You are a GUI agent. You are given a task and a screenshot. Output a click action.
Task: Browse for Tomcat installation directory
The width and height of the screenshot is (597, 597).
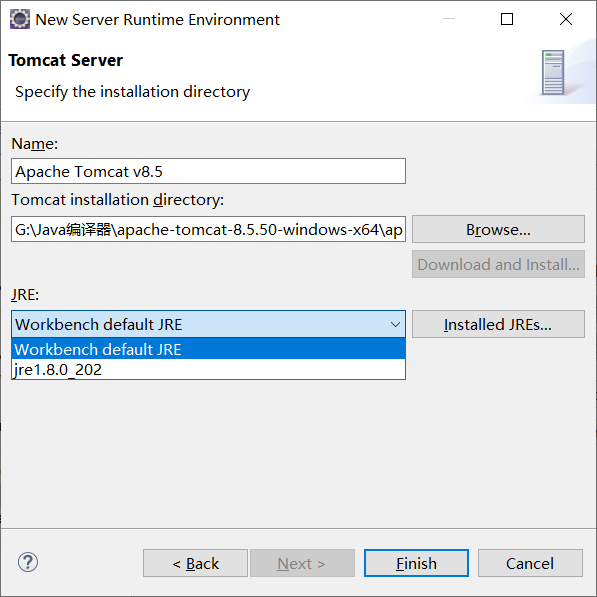498,229
